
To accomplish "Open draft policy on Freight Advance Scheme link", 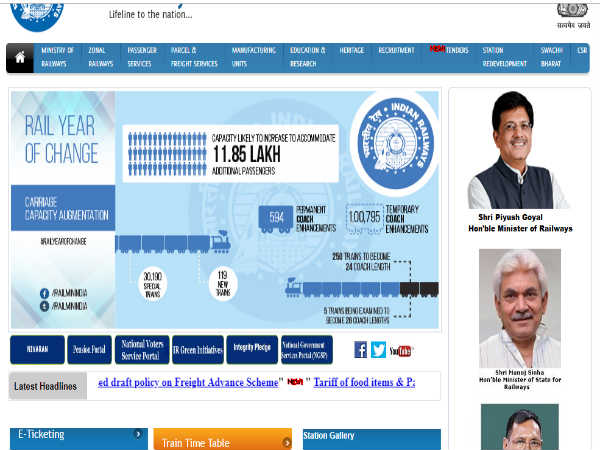I will (x=188, y=382).
